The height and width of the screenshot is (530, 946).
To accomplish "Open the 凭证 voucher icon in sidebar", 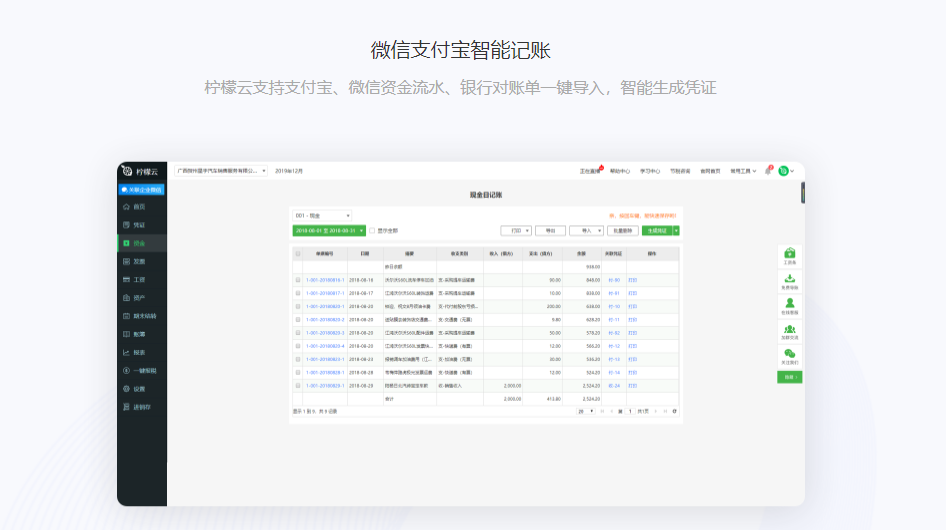I will (126, 225).
